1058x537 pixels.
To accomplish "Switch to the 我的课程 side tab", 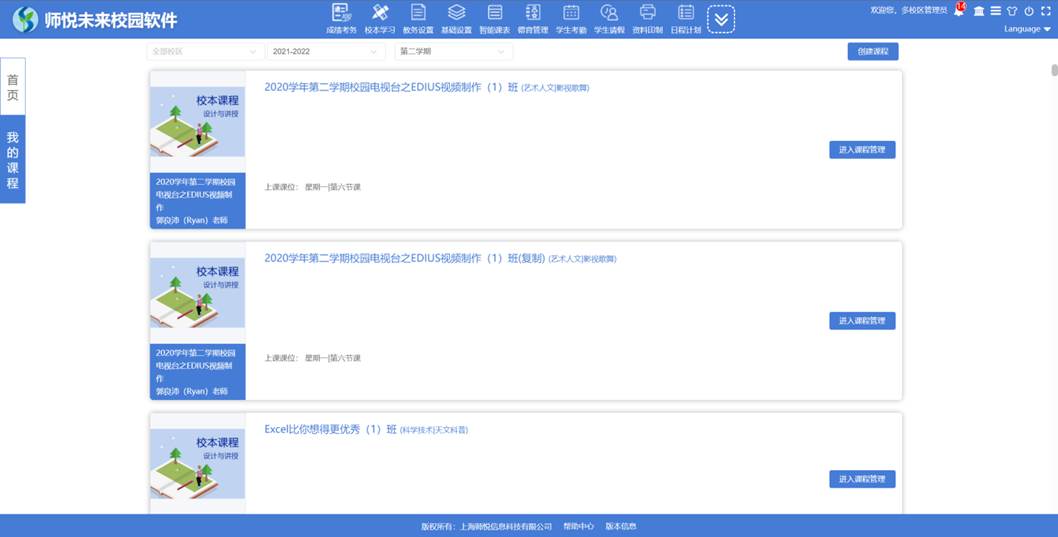I will pos(13,160).
